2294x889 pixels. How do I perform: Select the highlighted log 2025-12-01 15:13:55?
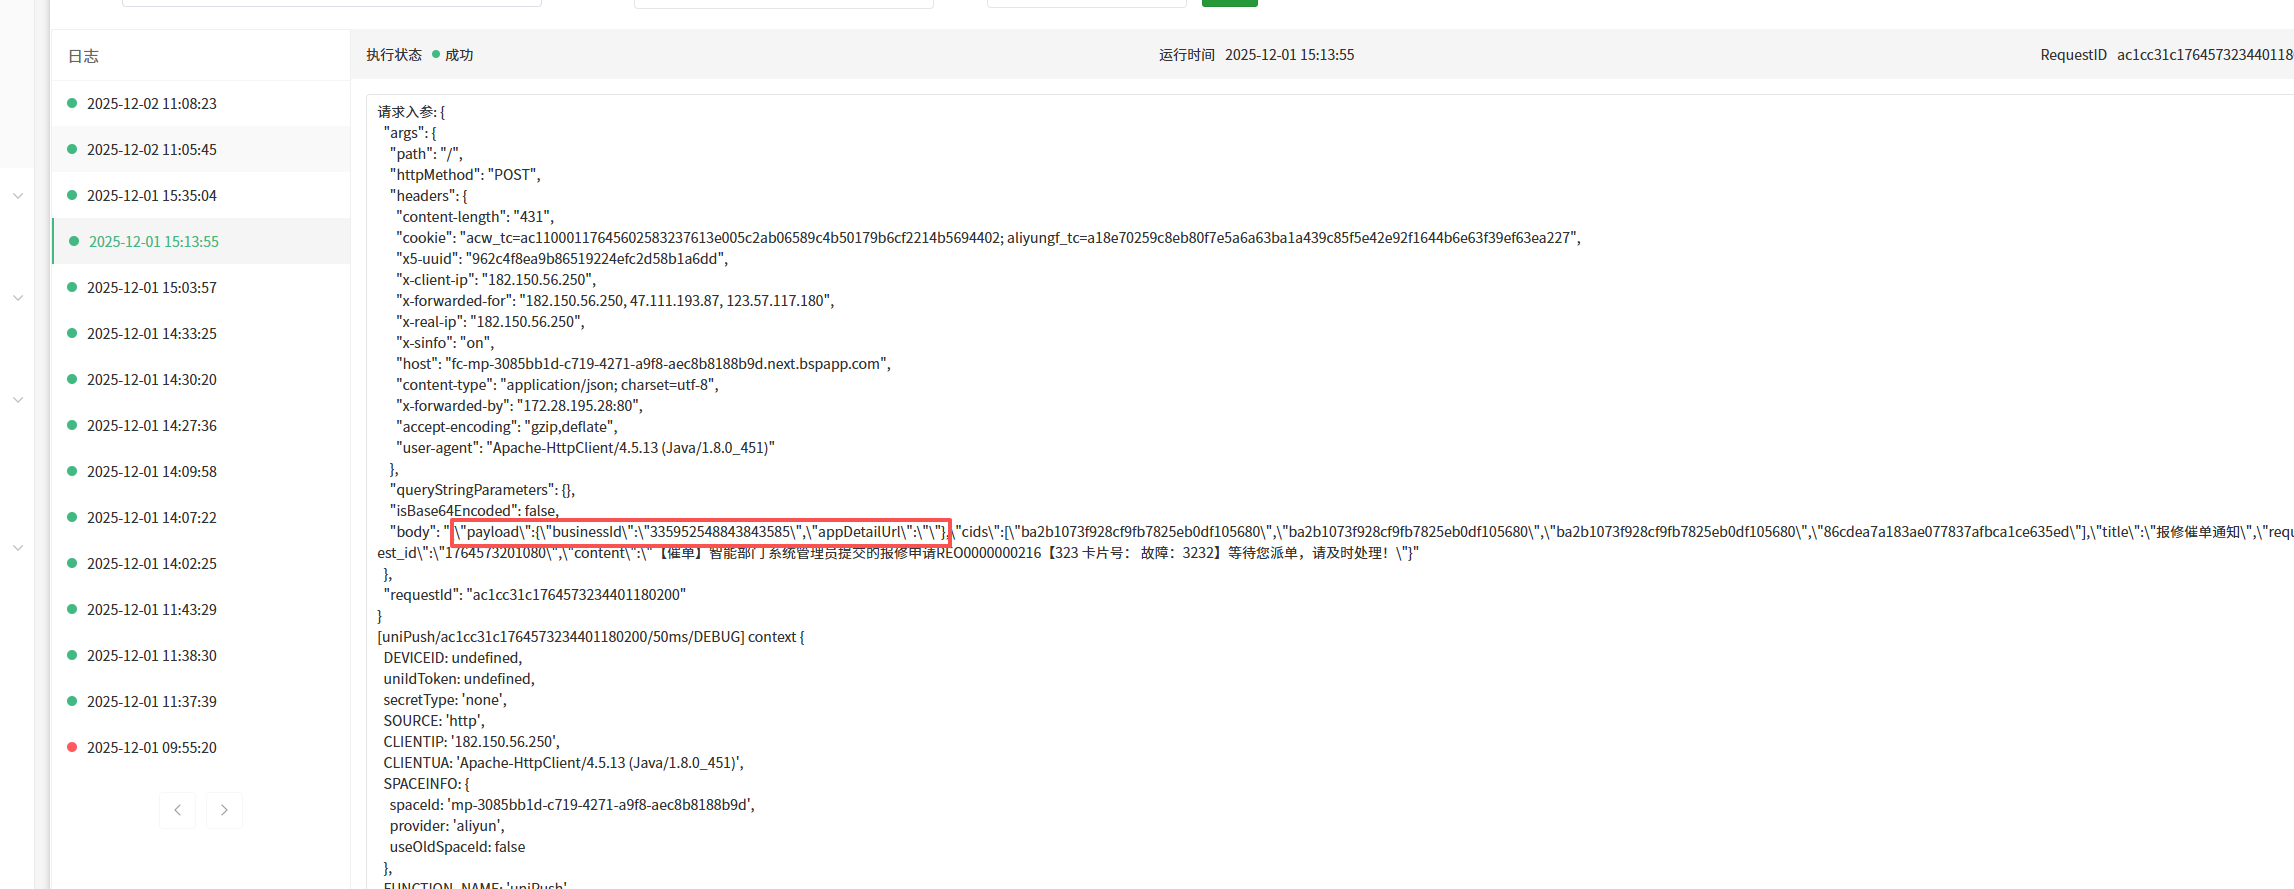tap(153, 242)
